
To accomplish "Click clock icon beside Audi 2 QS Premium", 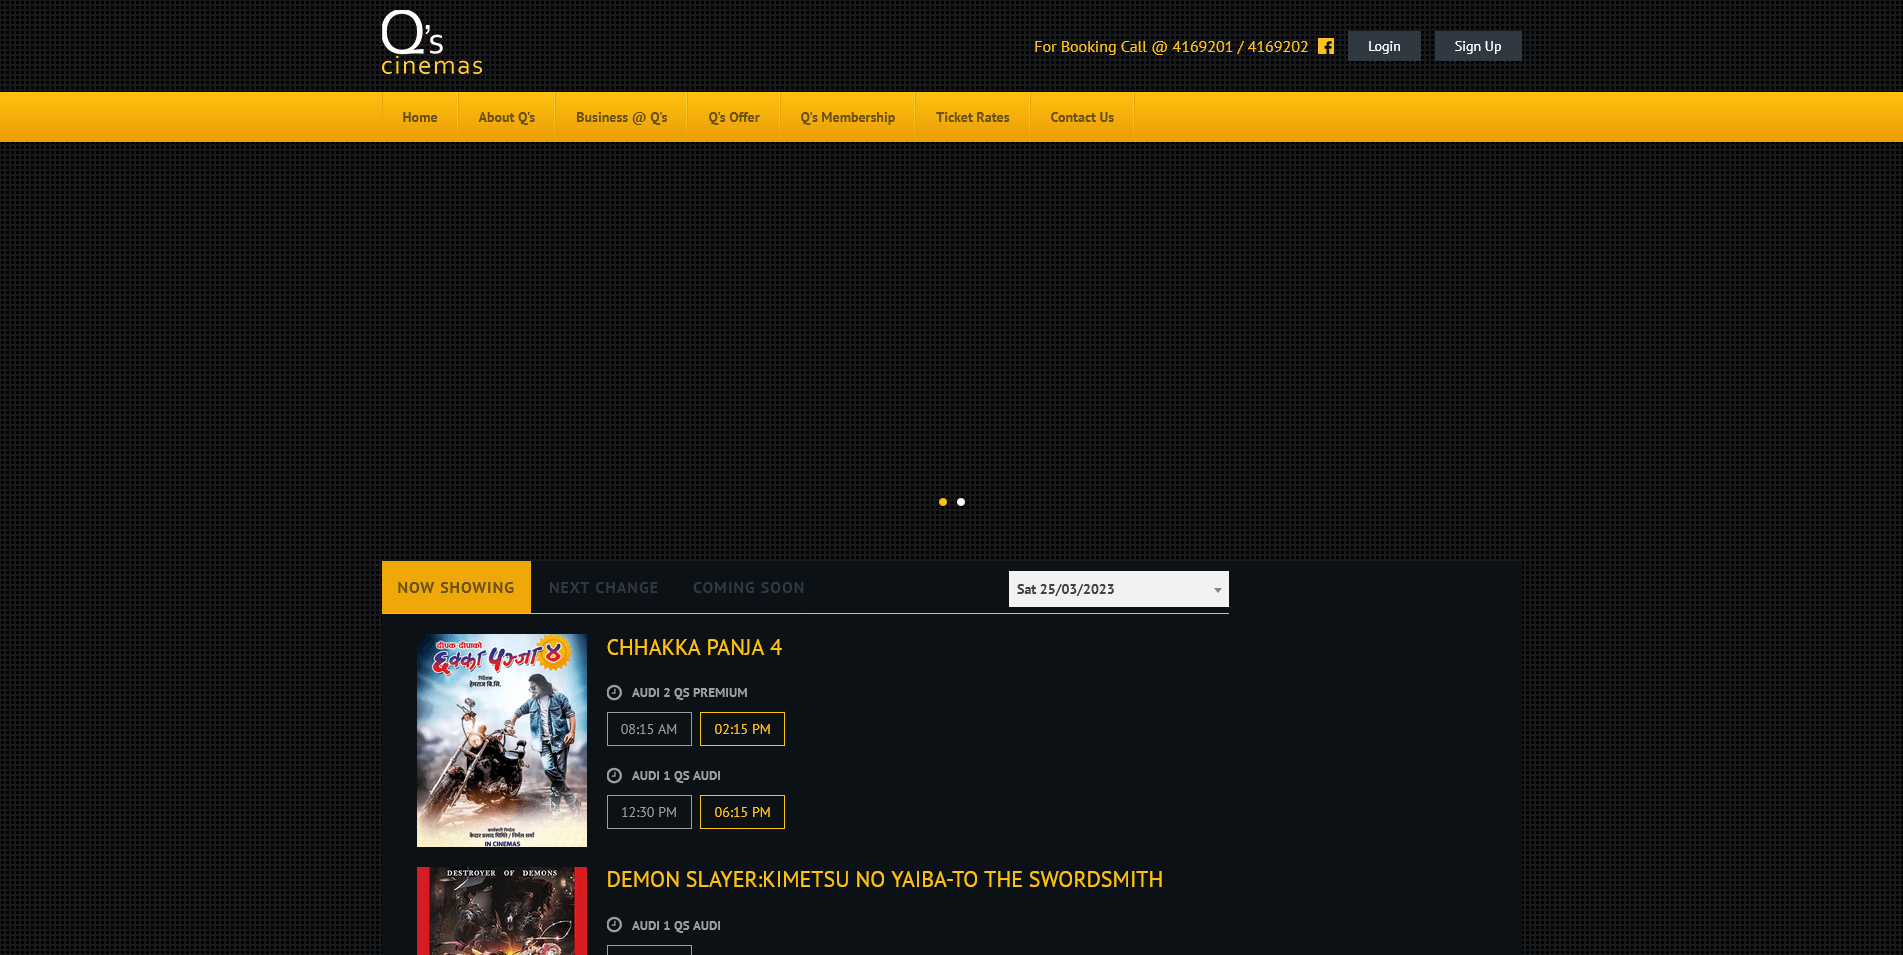I will (x=614, y=692).
